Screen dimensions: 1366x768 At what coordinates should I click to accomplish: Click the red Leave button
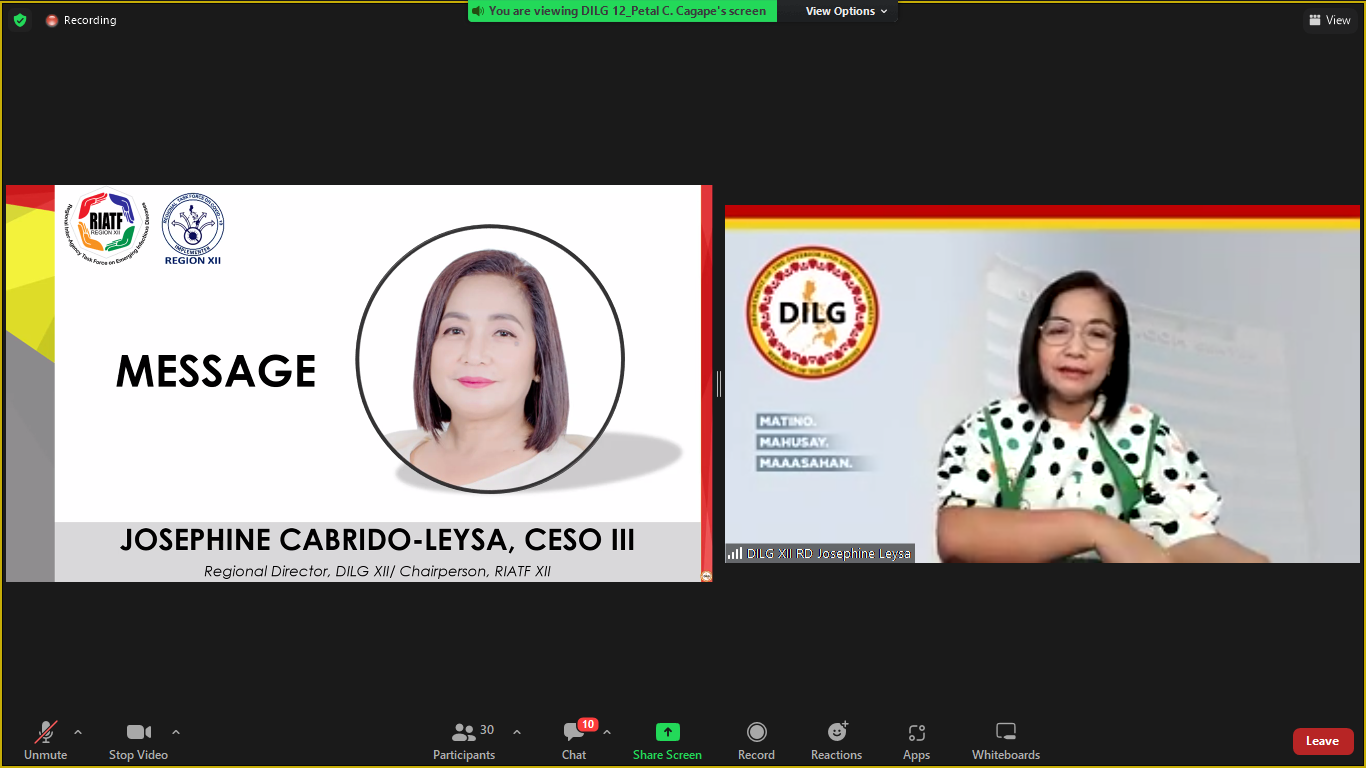[x=1323, y=741]
